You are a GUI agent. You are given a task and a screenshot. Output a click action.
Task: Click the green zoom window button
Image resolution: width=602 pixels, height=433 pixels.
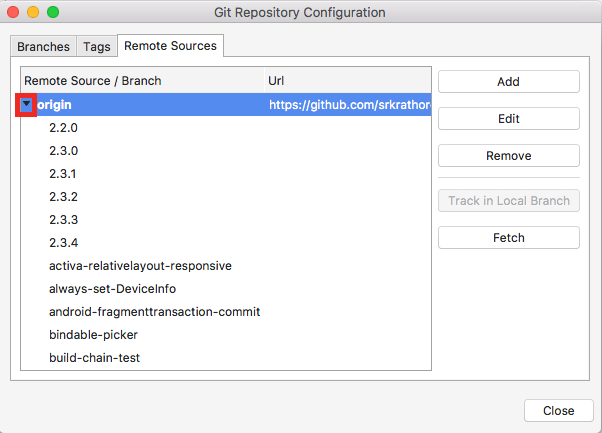pyautogui.click(x=53, y=13)
